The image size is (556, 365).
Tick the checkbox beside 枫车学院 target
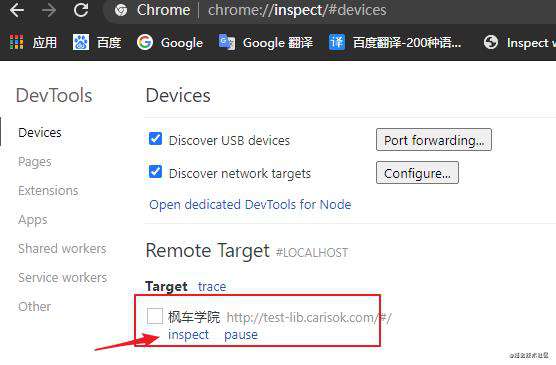coord(155,316)
